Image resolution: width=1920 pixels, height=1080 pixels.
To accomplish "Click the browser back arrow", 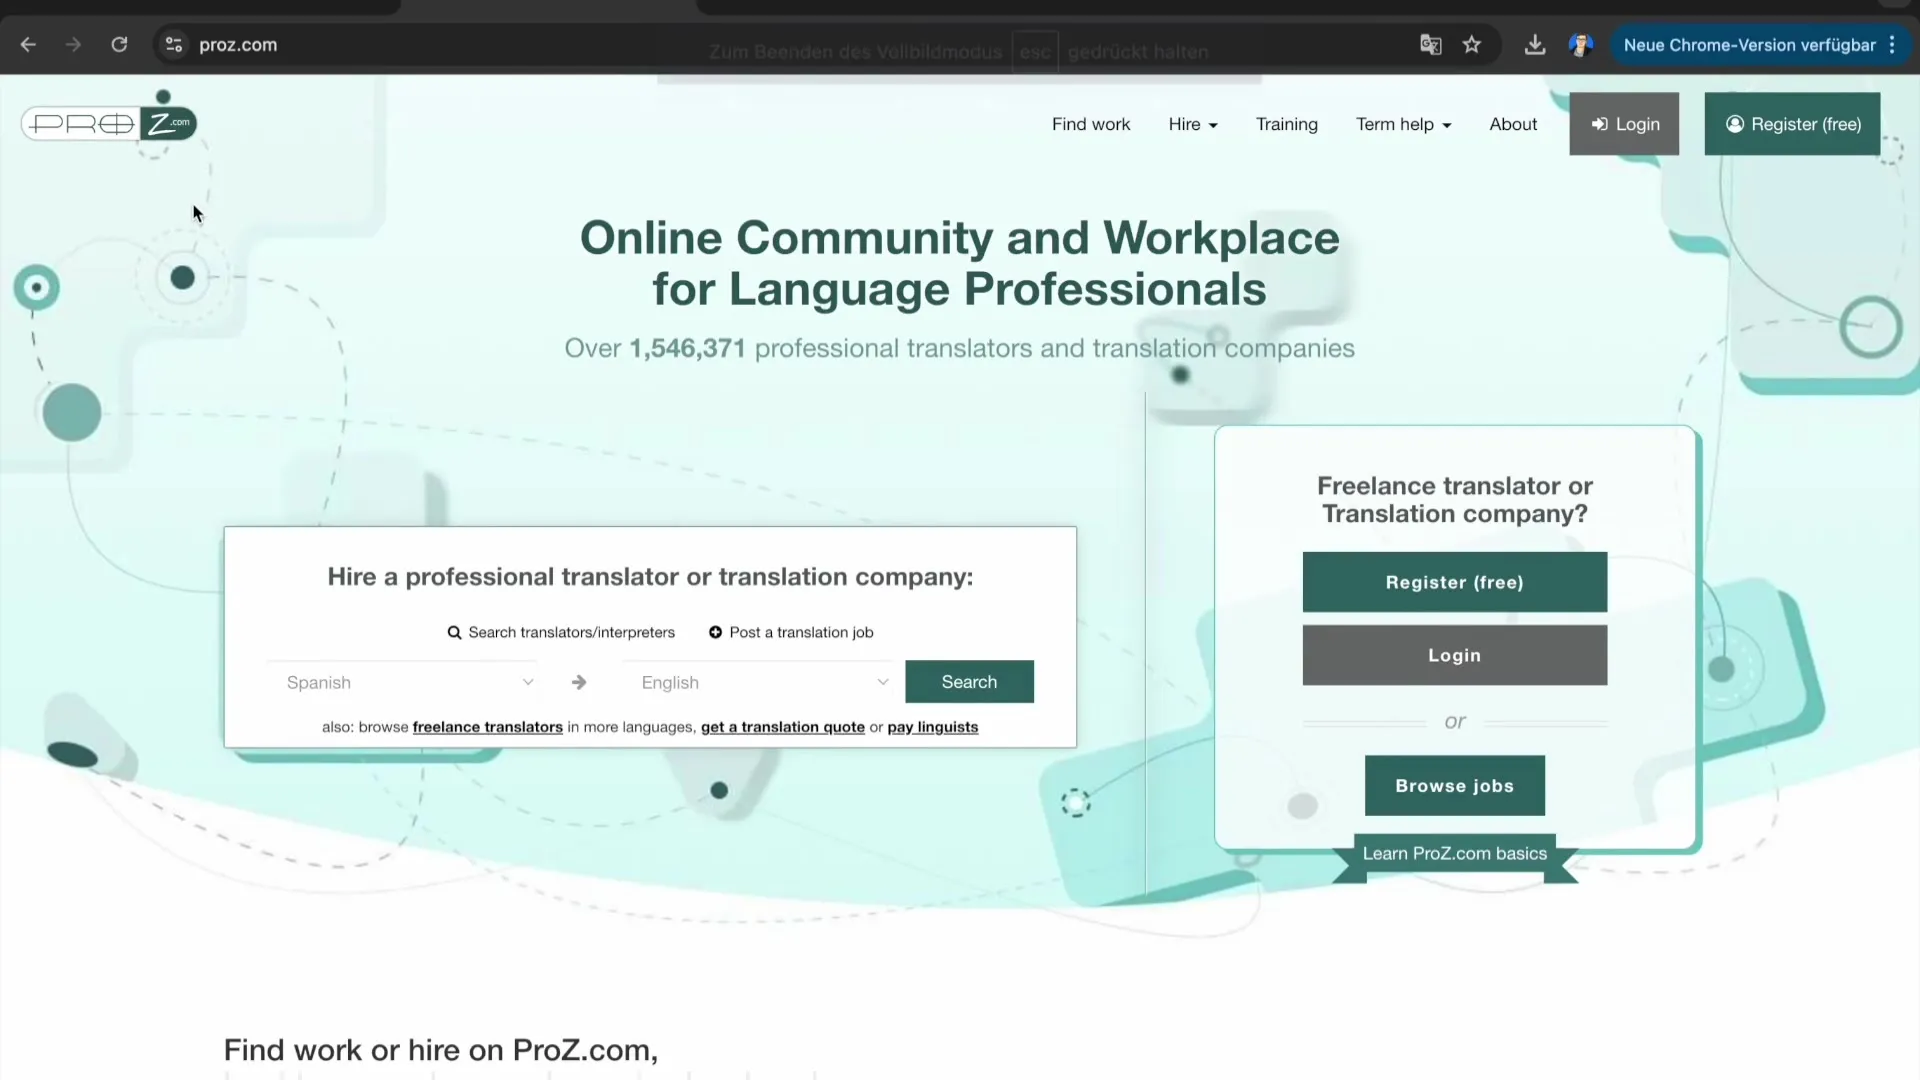I will [x=28, y=45].
